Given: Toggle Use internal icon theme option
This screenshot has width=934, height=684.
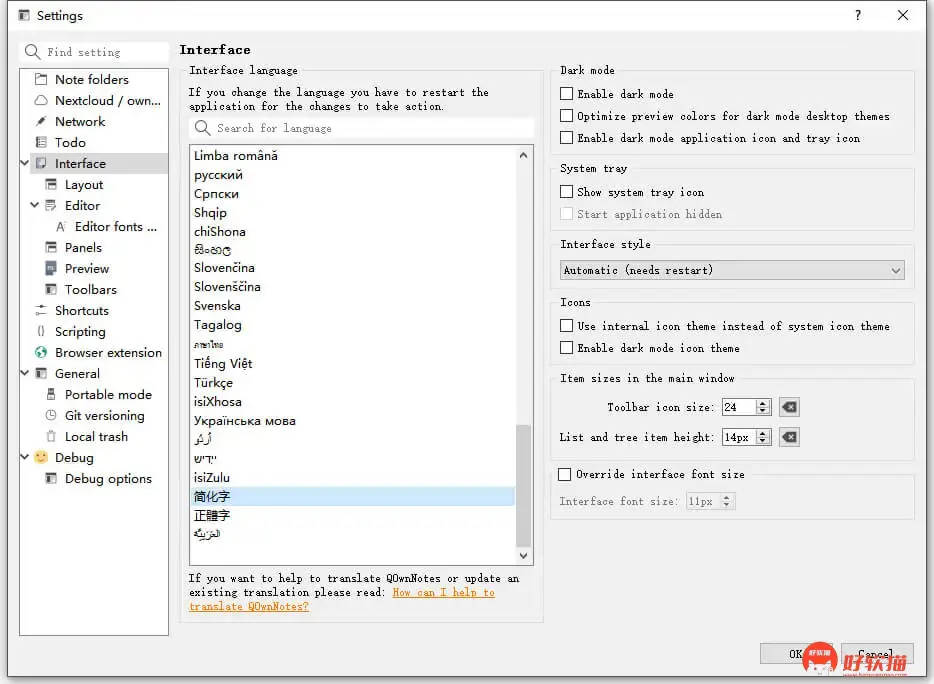Looking at the screenshot, I should pyautogui.click(x=566, y=326).
